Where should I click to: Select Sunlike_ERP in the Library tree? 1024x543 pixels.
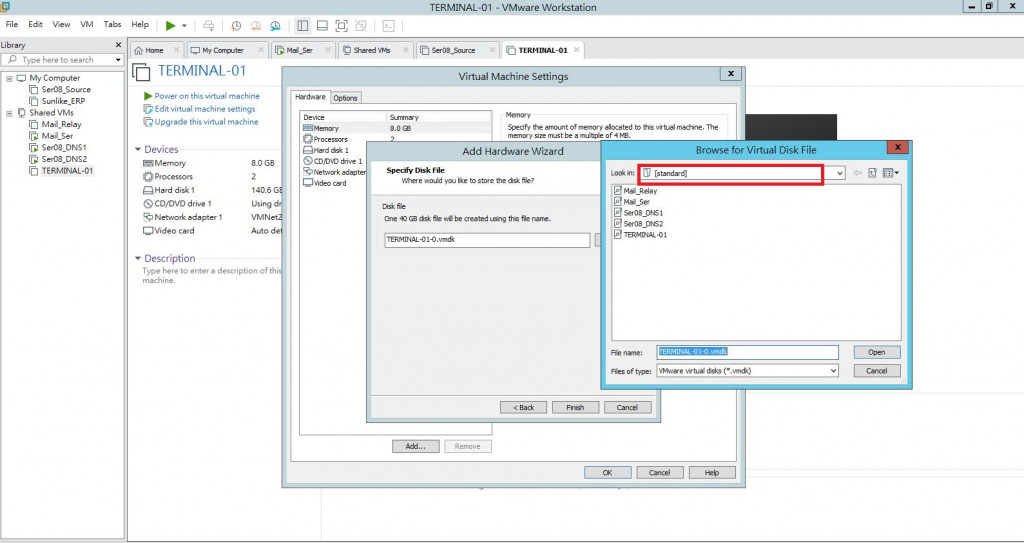point(63,101)
